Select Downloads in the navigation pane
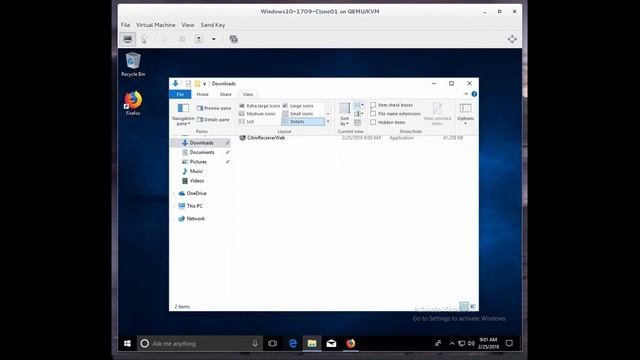The height and width of the screenshot is (360, 640). (x=201, y=143)
